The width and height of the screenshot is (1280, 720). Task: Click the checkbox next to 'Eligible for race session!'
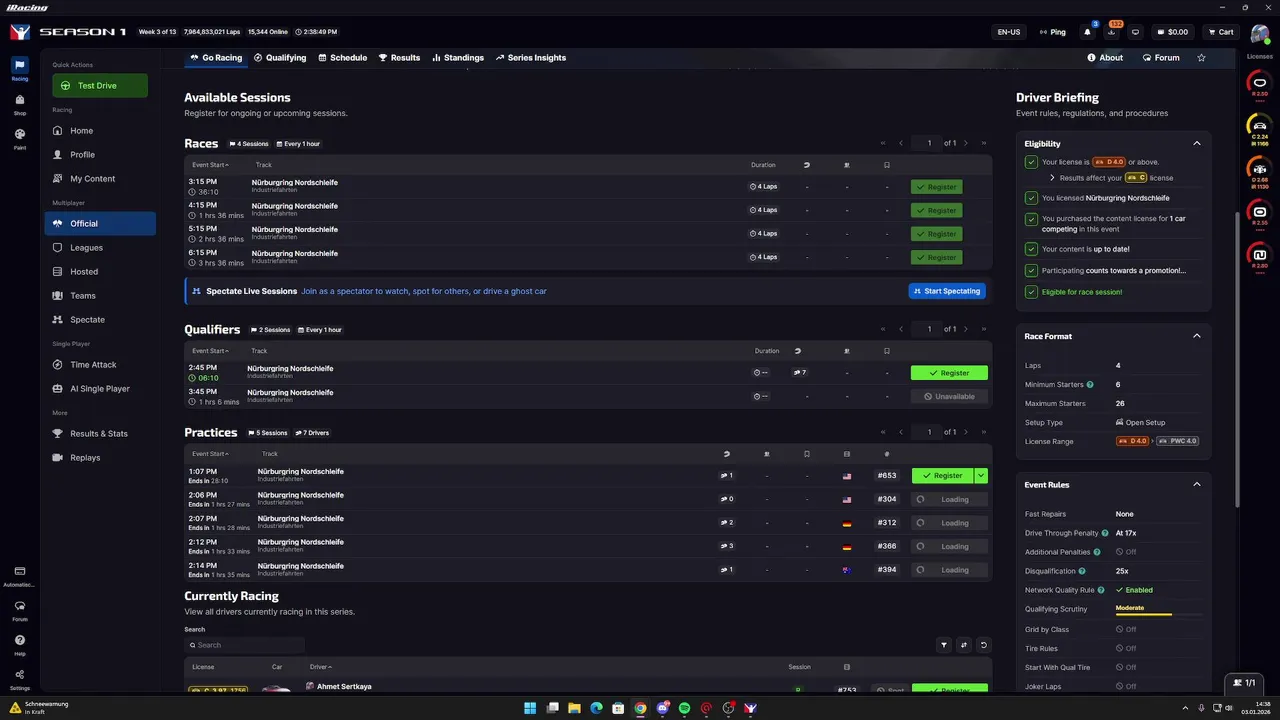pos(1031,292)
